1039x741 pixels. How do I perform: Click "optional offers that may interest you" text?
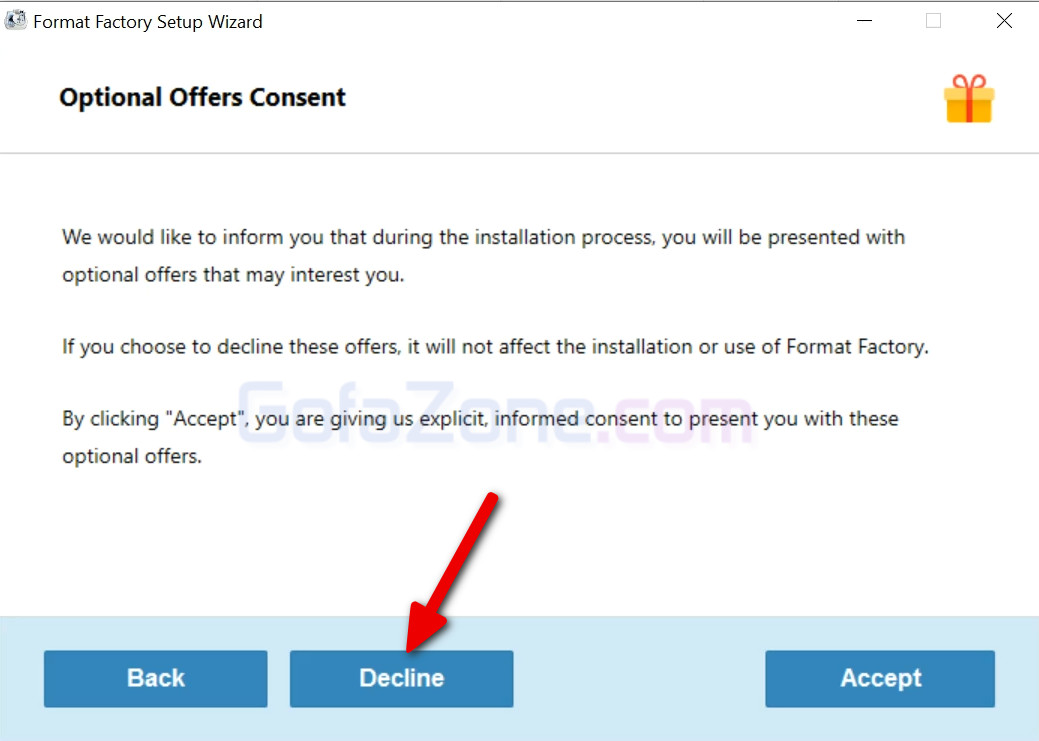click(x=233, y=274)
